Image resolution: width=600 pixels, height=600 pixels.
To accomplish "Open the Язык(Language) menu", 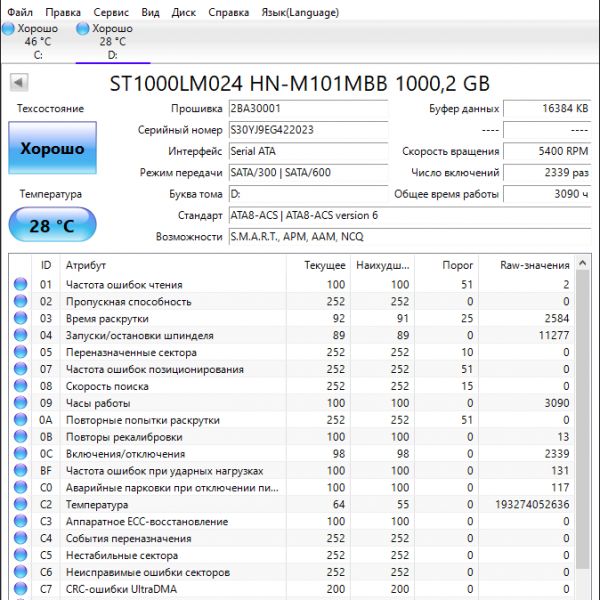I will (299, 12).
